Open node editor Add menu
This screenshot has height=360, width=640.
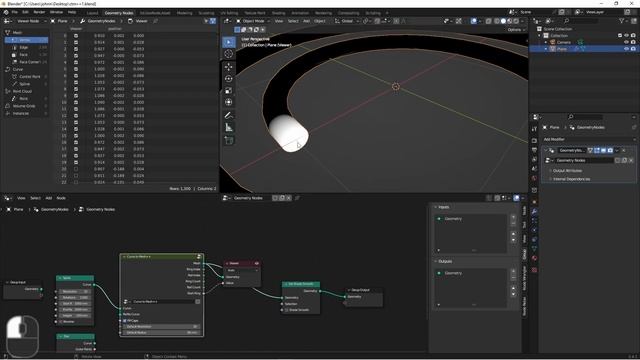(49, 198)
